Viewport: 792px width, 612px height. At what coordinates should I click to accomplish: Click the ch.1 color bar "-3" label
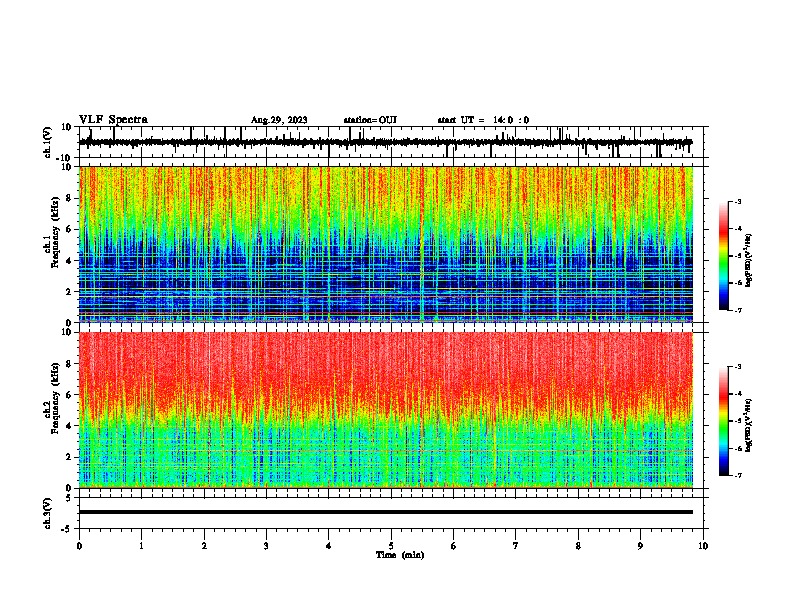[738, 202]
